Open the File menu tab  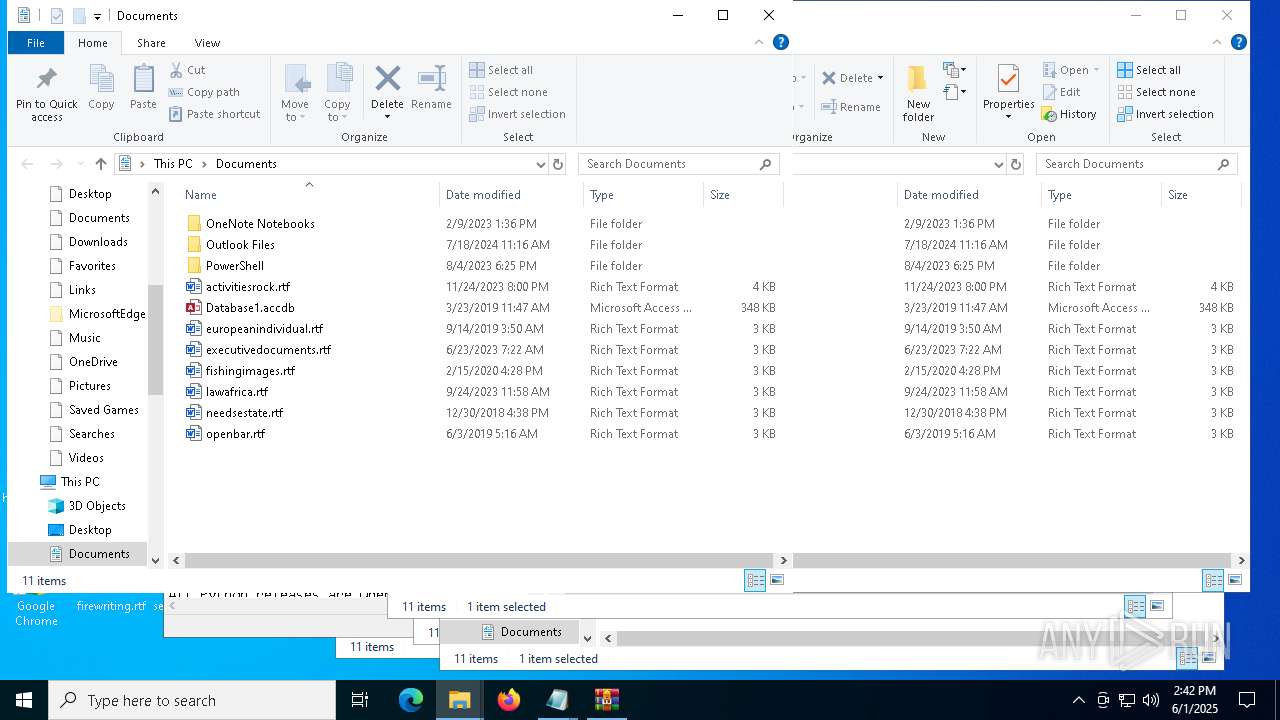pyautogui.click(x=36, y=43)
